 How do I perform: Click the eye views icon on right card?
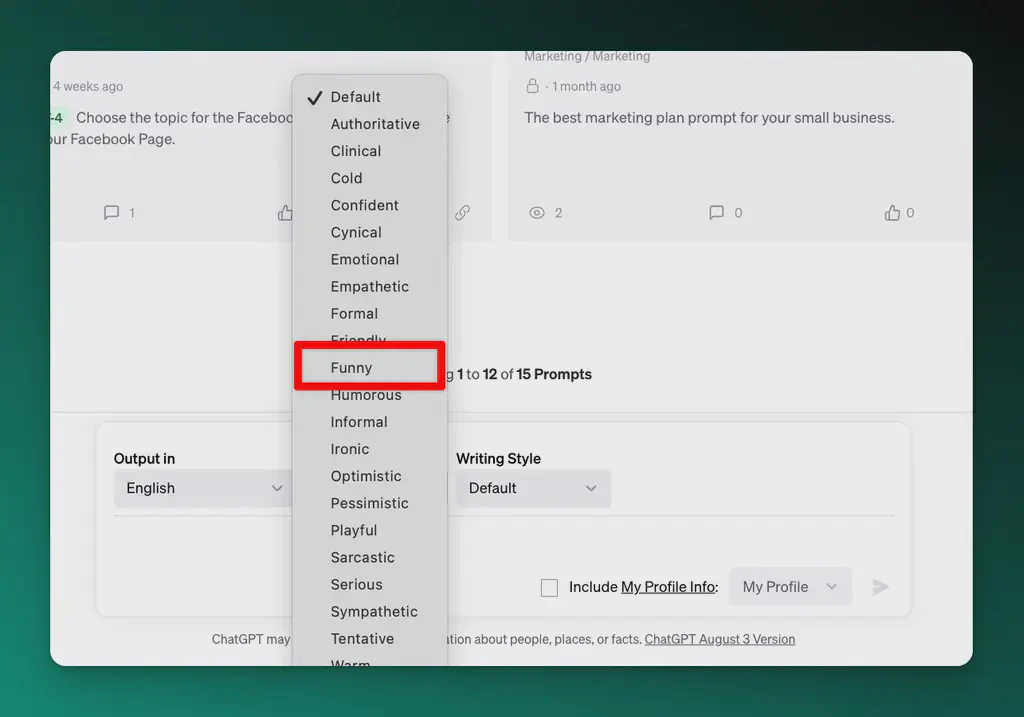537,213
